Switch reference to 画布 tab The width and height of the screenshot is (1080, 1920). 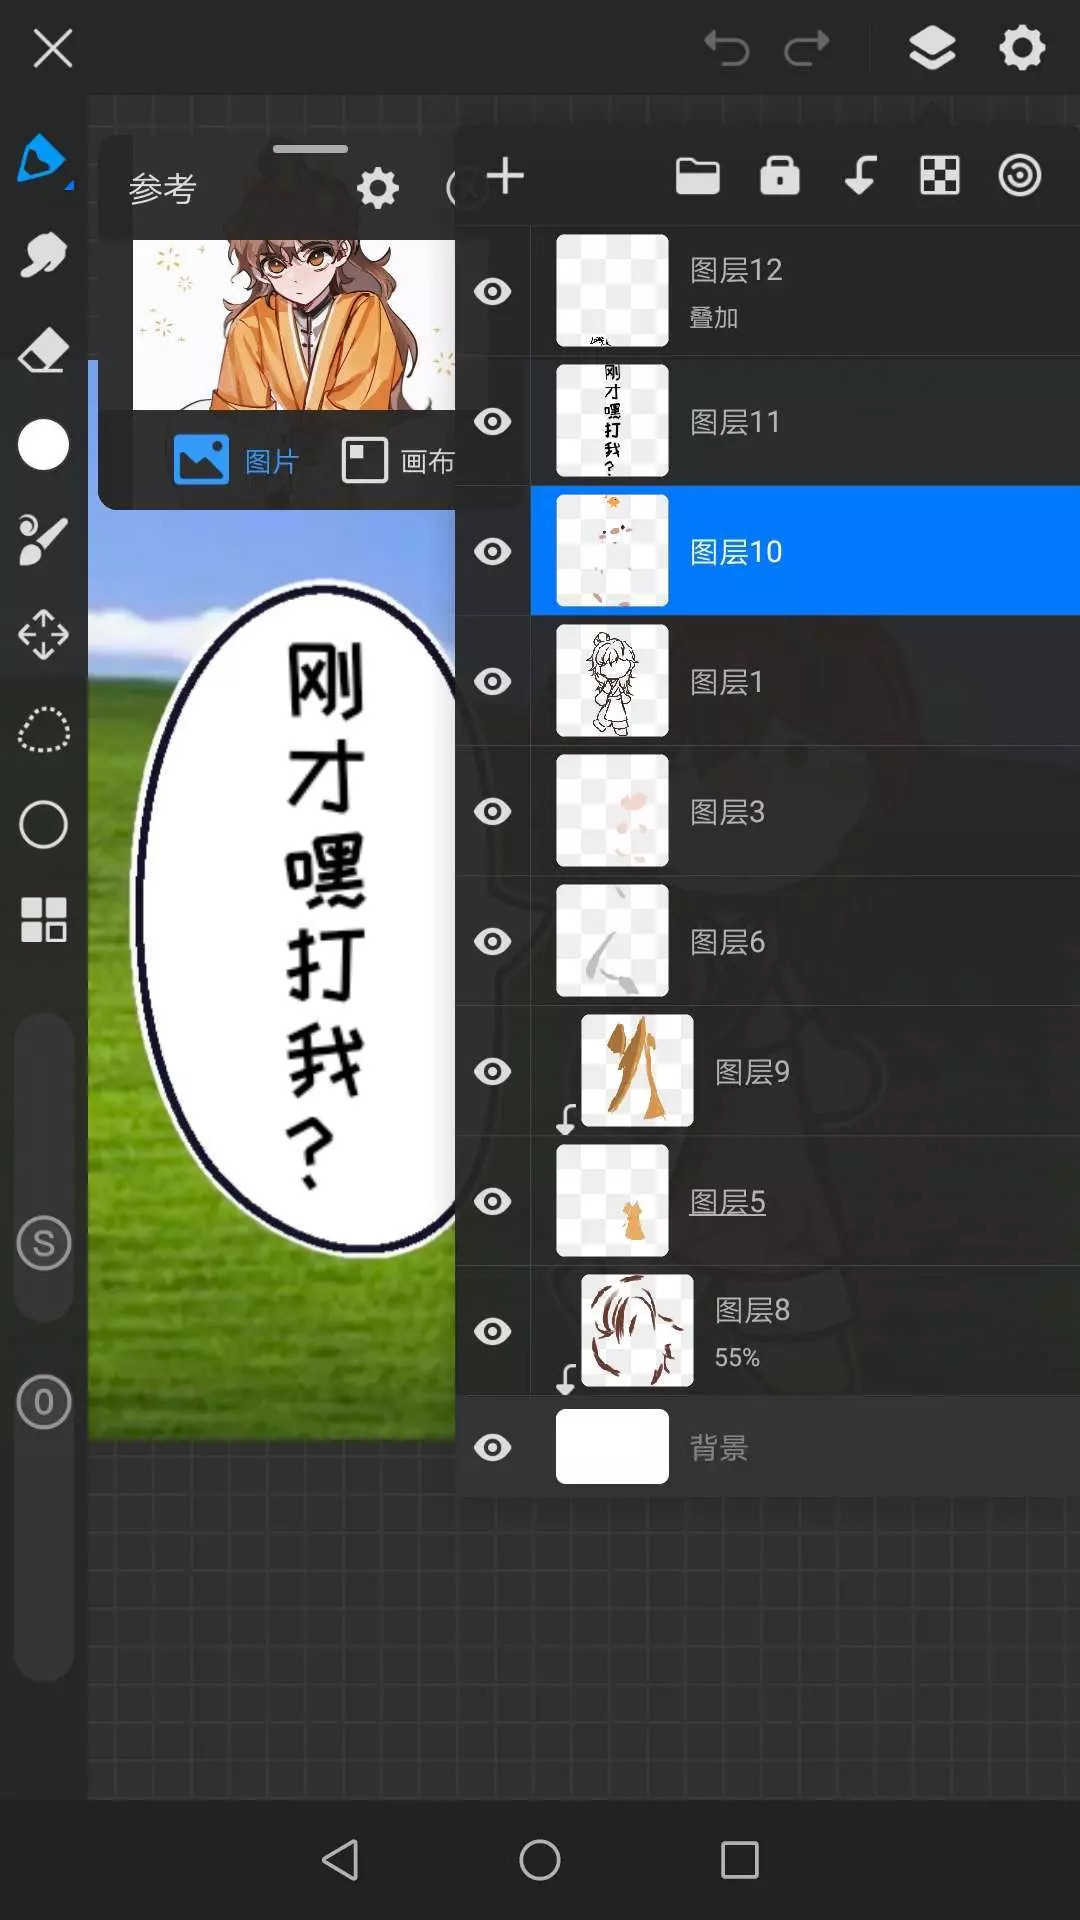(x=398, y=461)
